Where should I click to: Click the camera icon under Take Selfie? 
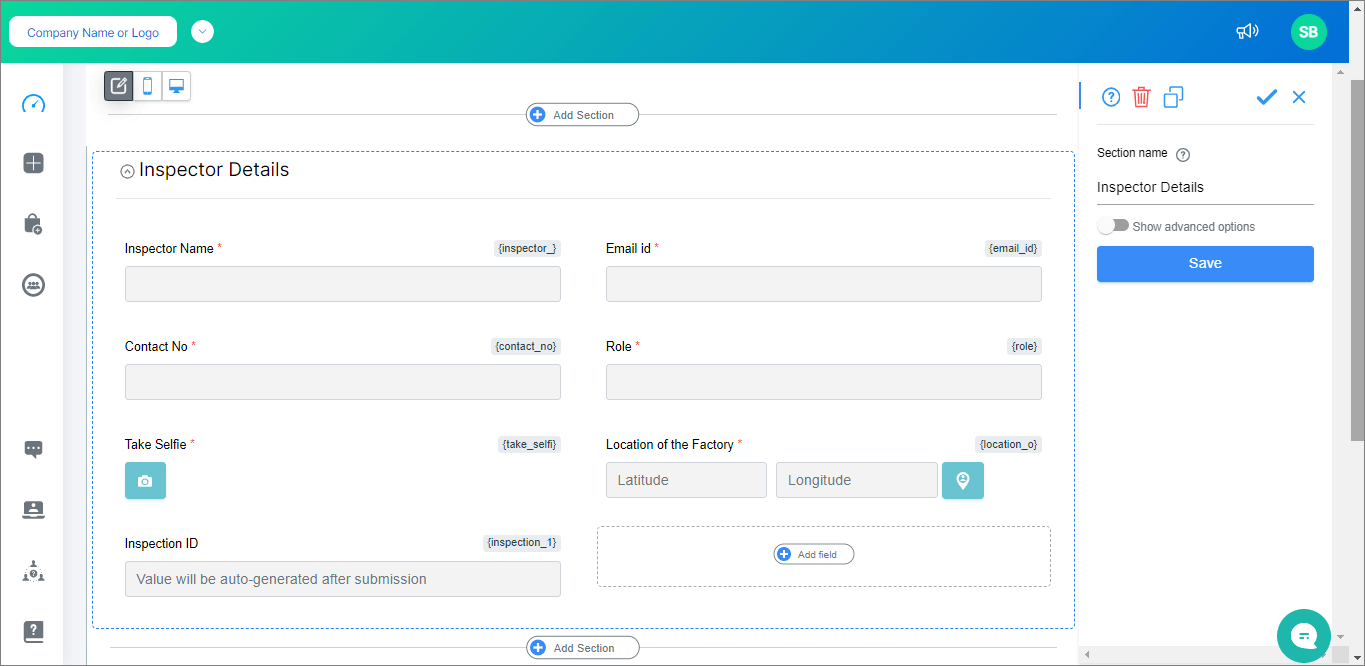click(145, 481)
